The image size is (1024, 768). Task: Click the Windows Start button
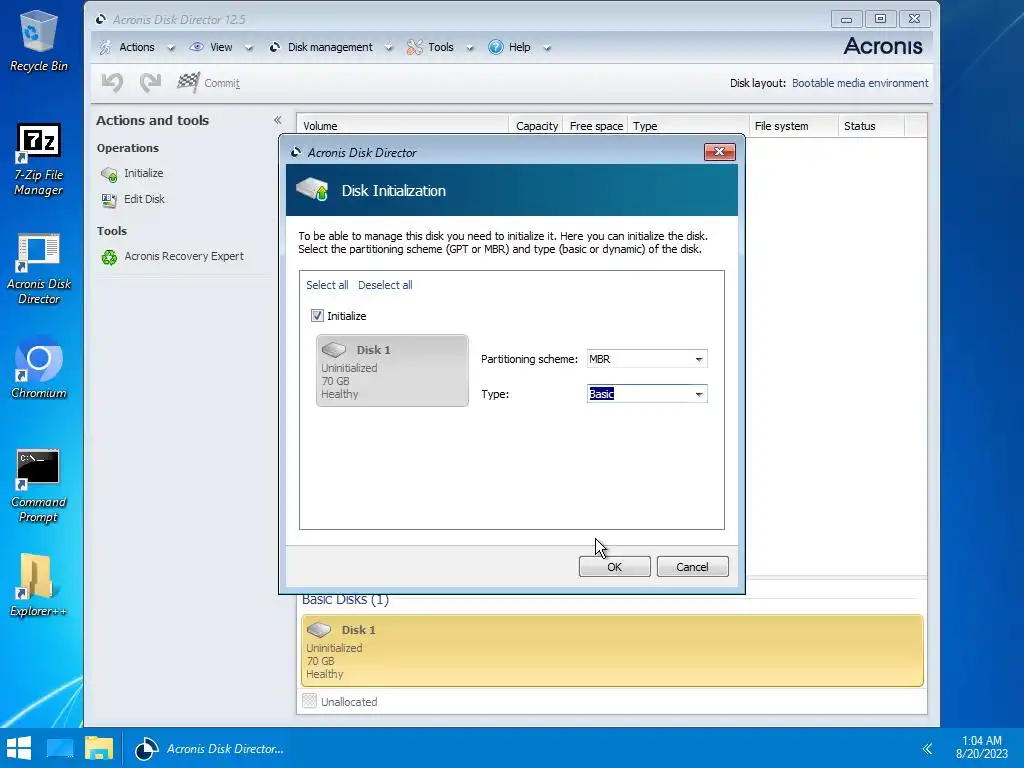pyautogui.click(x=19, y=748)
